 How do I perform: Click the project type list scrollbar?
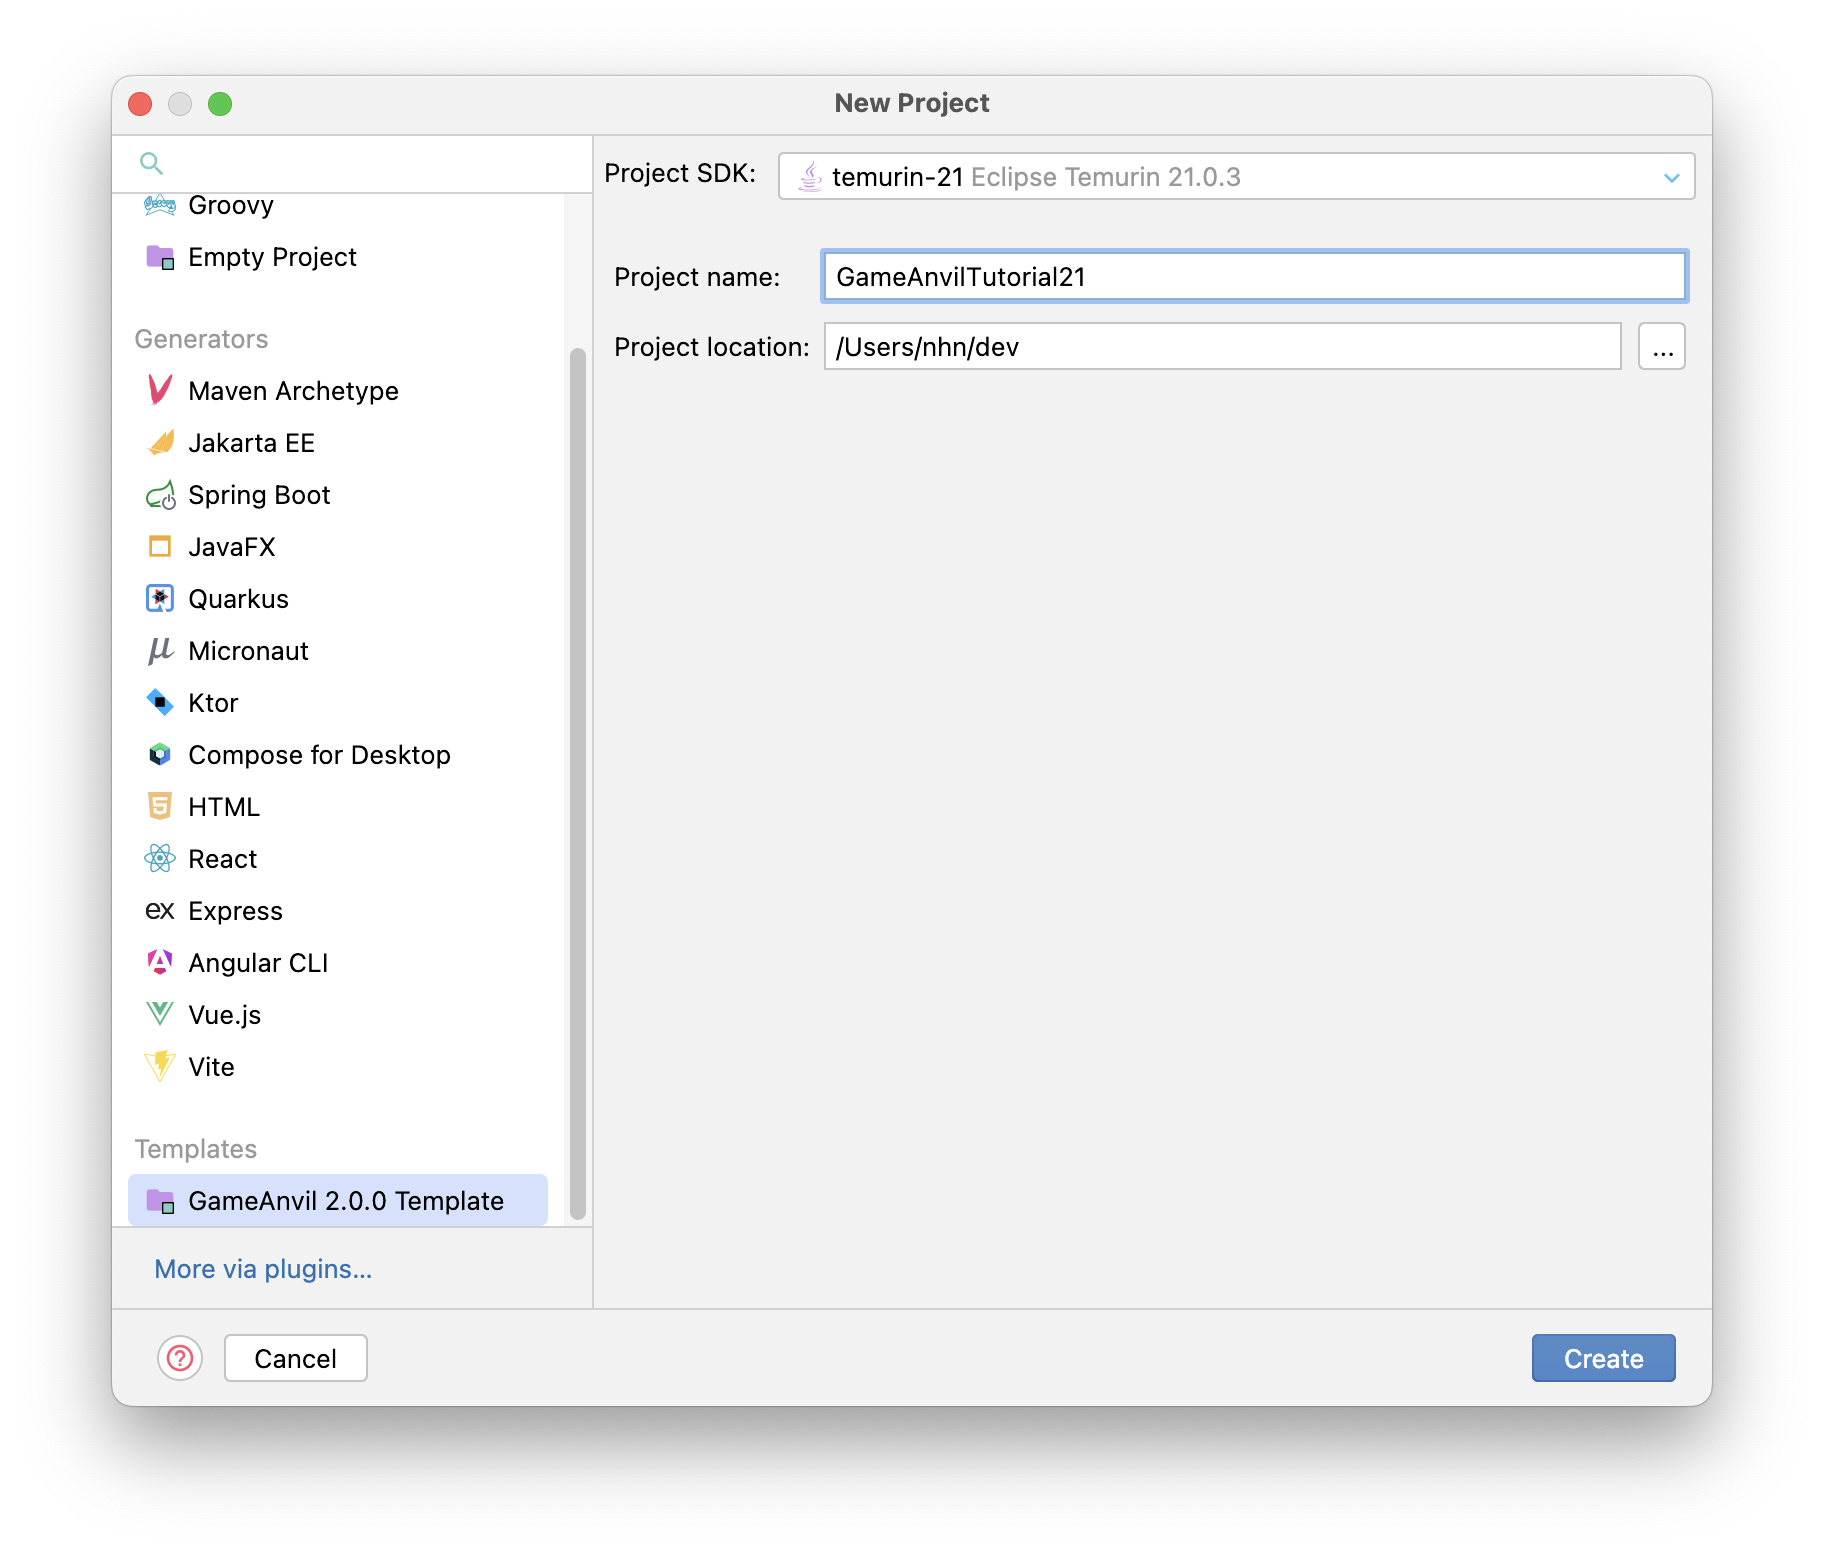coord(577,785)
